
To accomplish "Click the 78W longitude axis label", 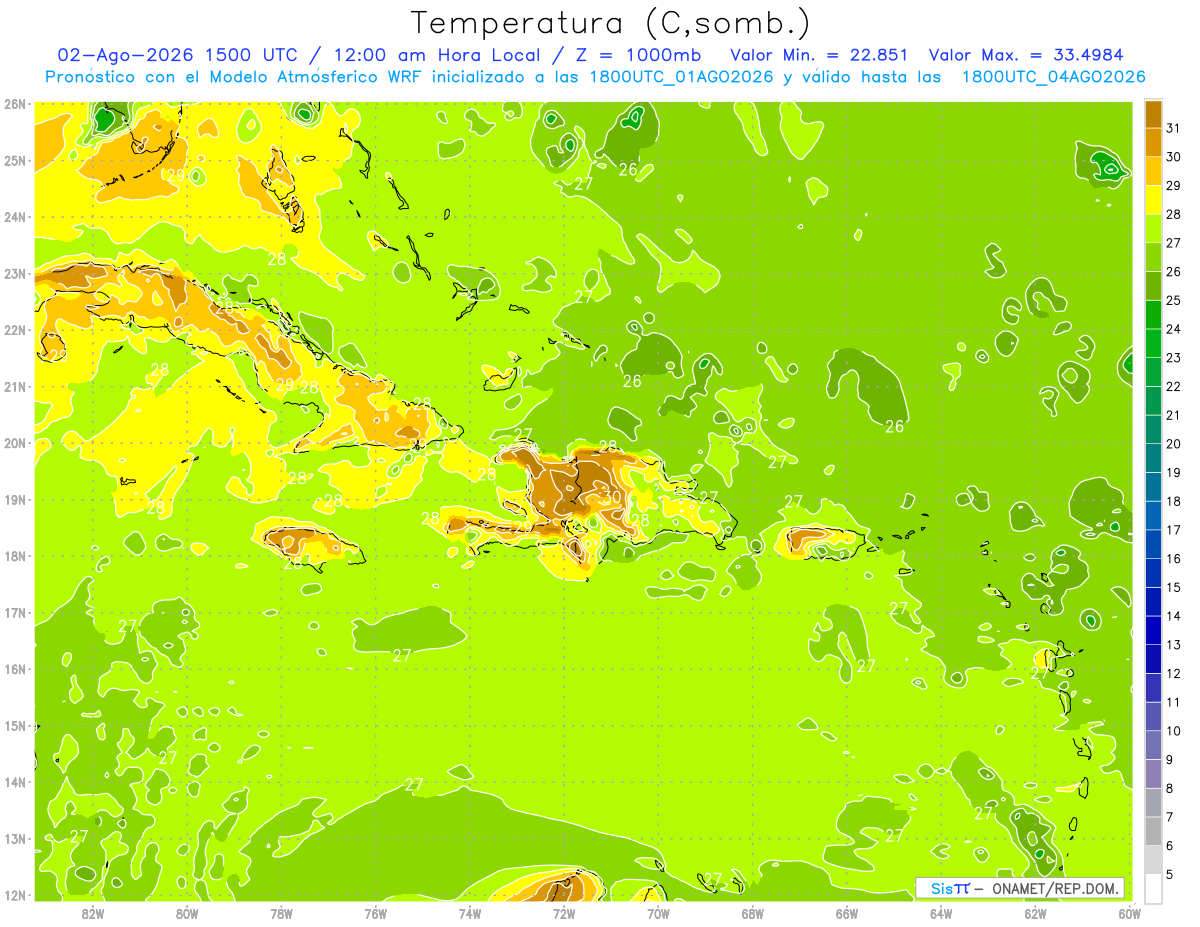I will [281, 913].
